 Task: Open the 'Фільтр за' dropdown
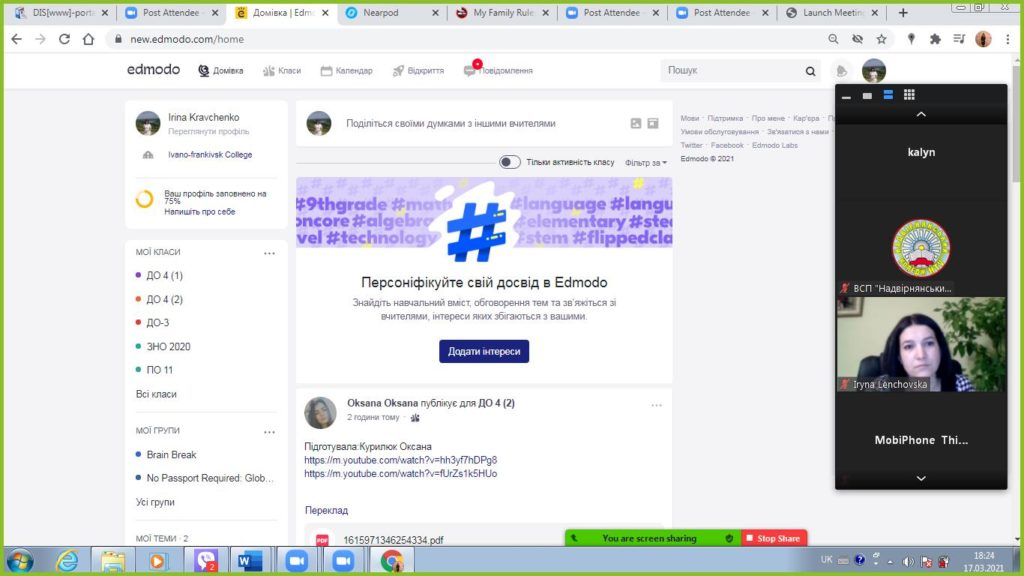click(x=645, y=162)
